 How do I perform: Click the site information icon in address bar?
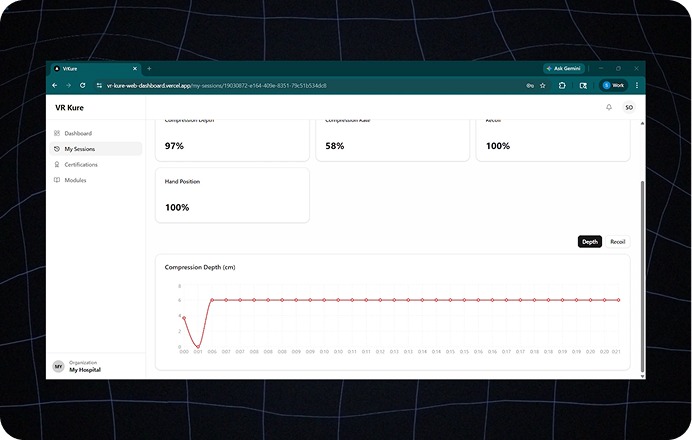click(x=99, y=86)
